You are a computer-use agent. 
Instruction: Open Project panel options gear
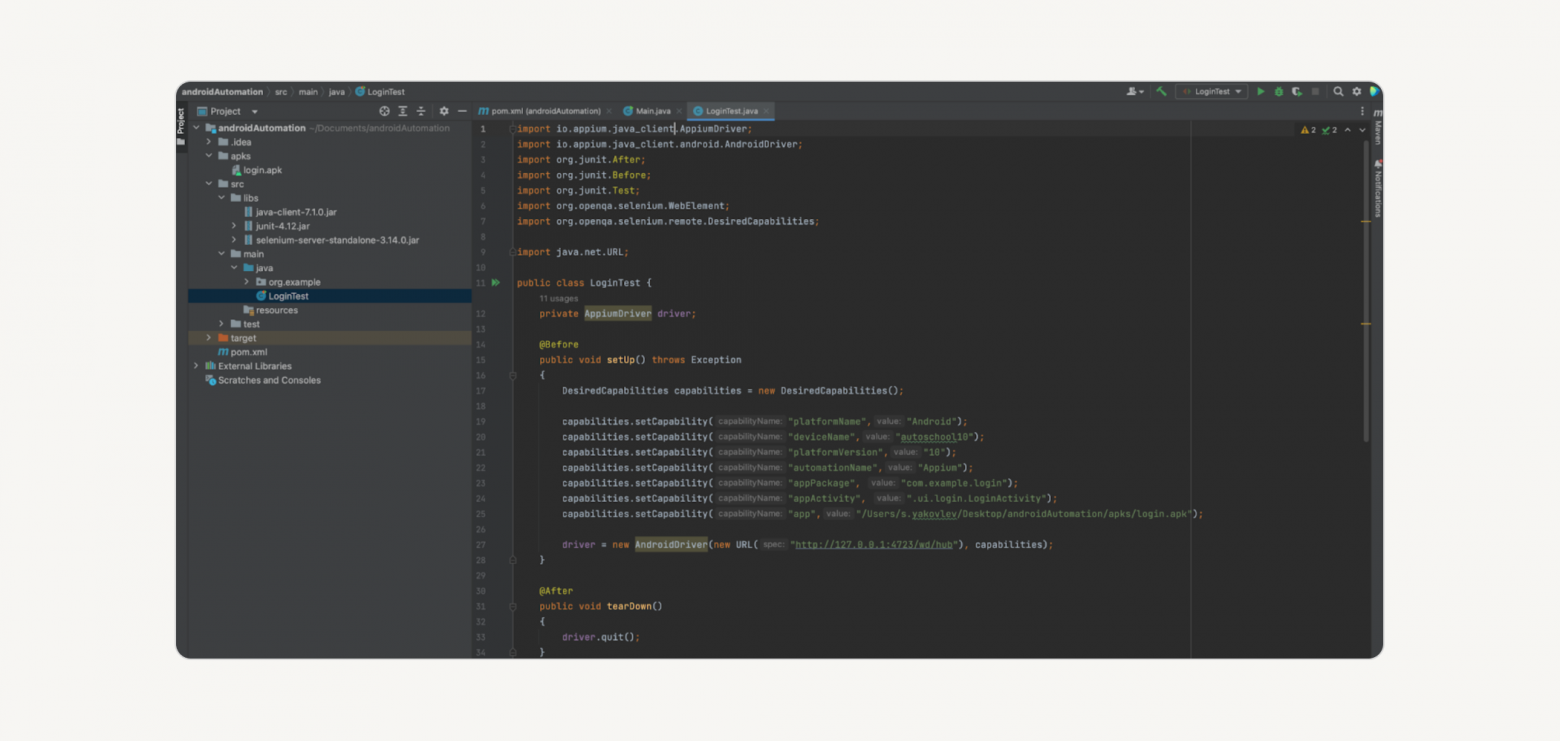tap(444, 111)
